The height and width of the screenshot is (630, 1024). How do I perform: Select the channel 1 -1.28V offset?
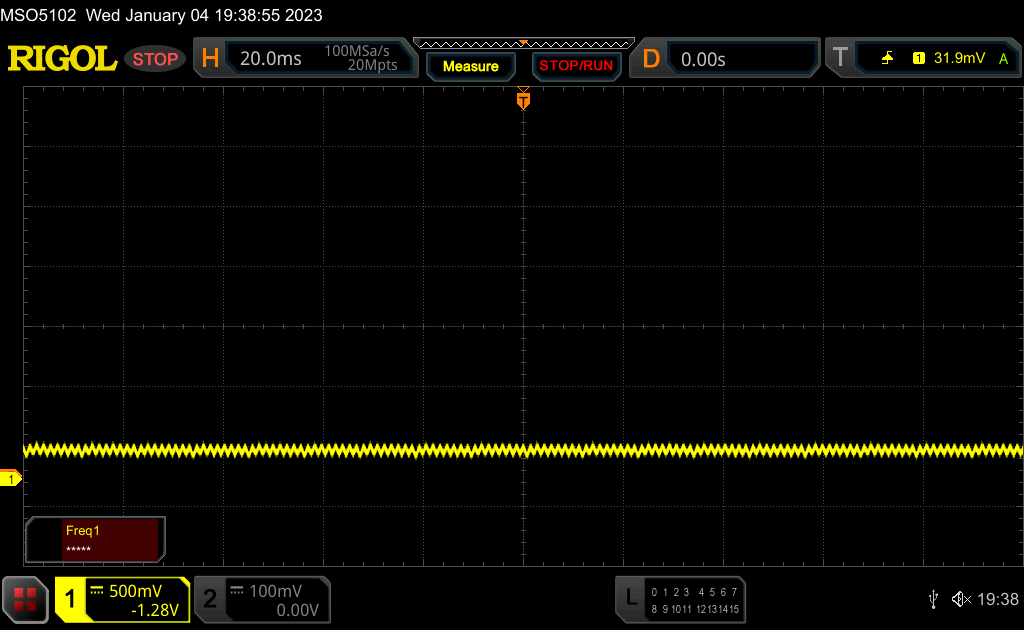[155, 610]
